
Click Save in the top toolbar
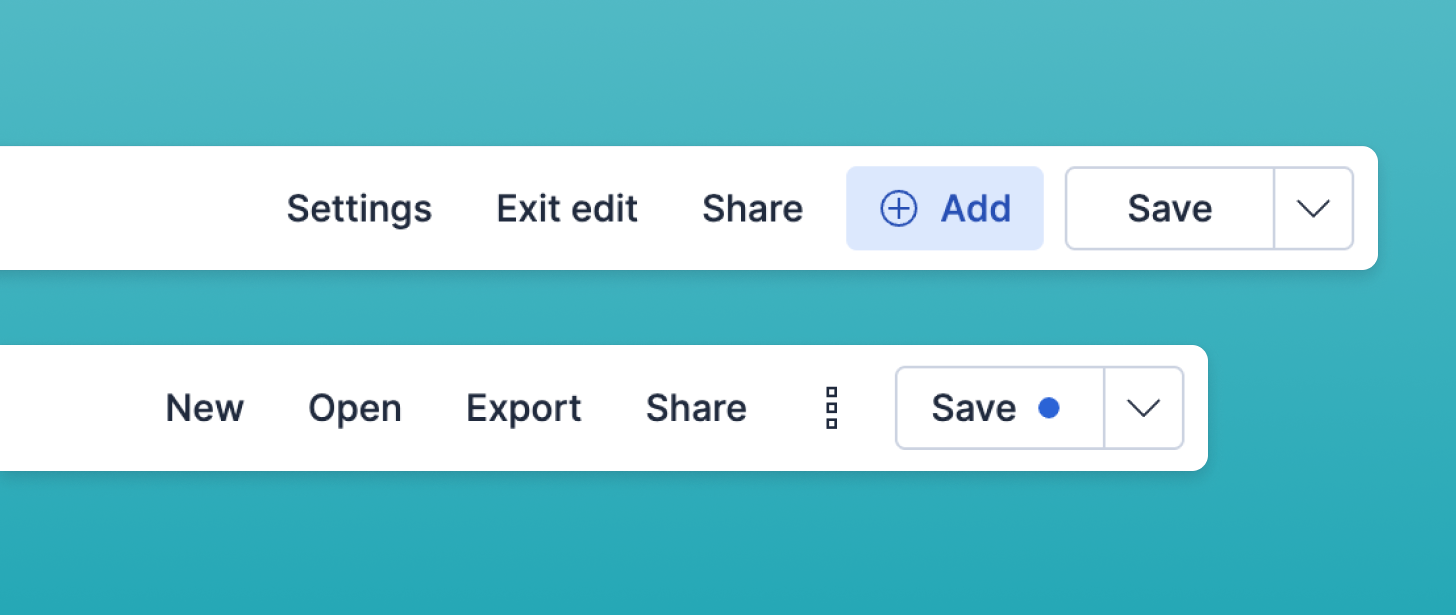pyautogui.click(x=1169, y=209)
